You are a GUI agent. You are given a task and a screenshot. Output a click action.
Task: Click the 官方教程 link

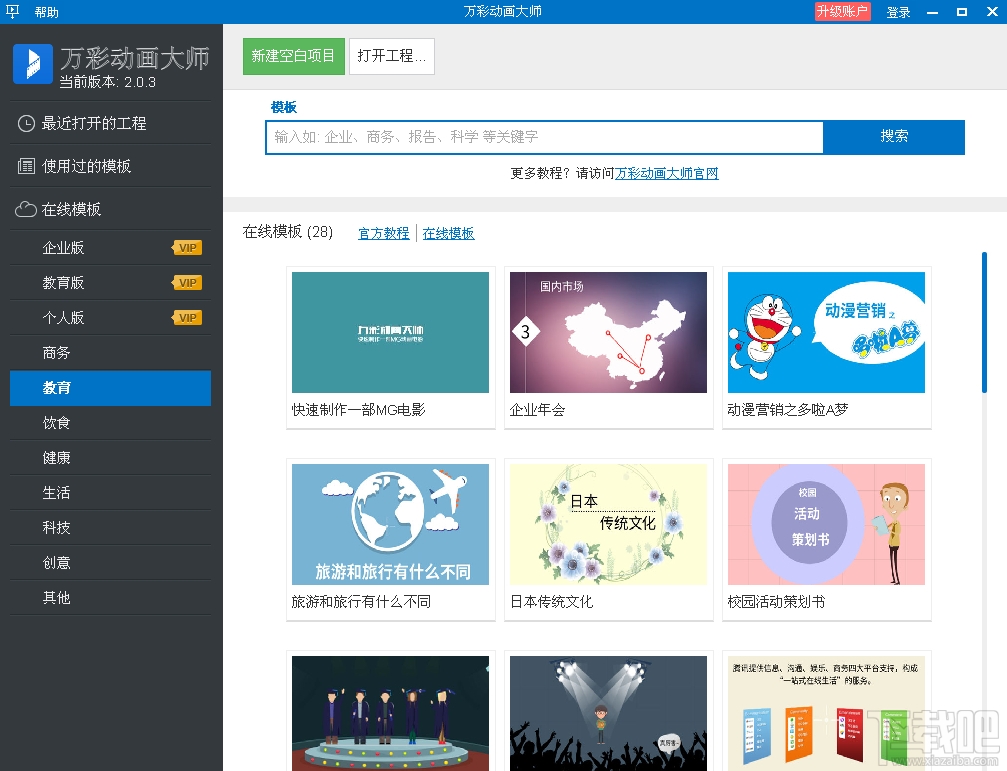pyautogui.click(x=383, y=233)
